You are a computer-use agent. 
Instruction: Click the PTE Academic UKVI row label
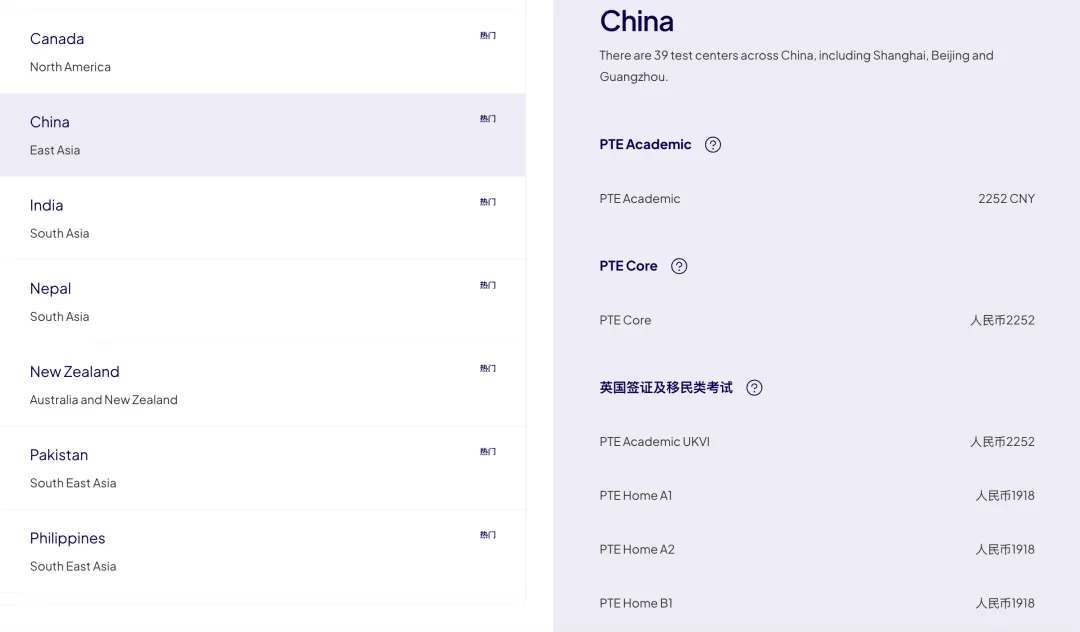[654, 442]
